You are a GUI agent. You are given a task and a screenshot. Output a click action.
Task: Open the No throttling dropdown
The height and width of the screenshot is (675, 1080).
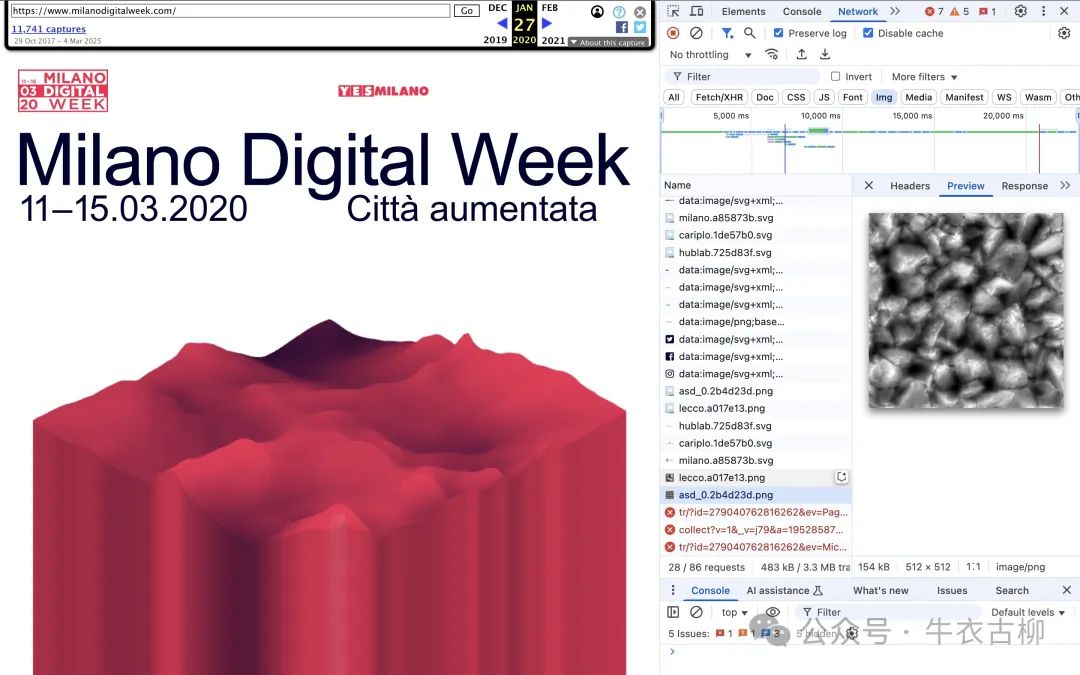point(710,54)
